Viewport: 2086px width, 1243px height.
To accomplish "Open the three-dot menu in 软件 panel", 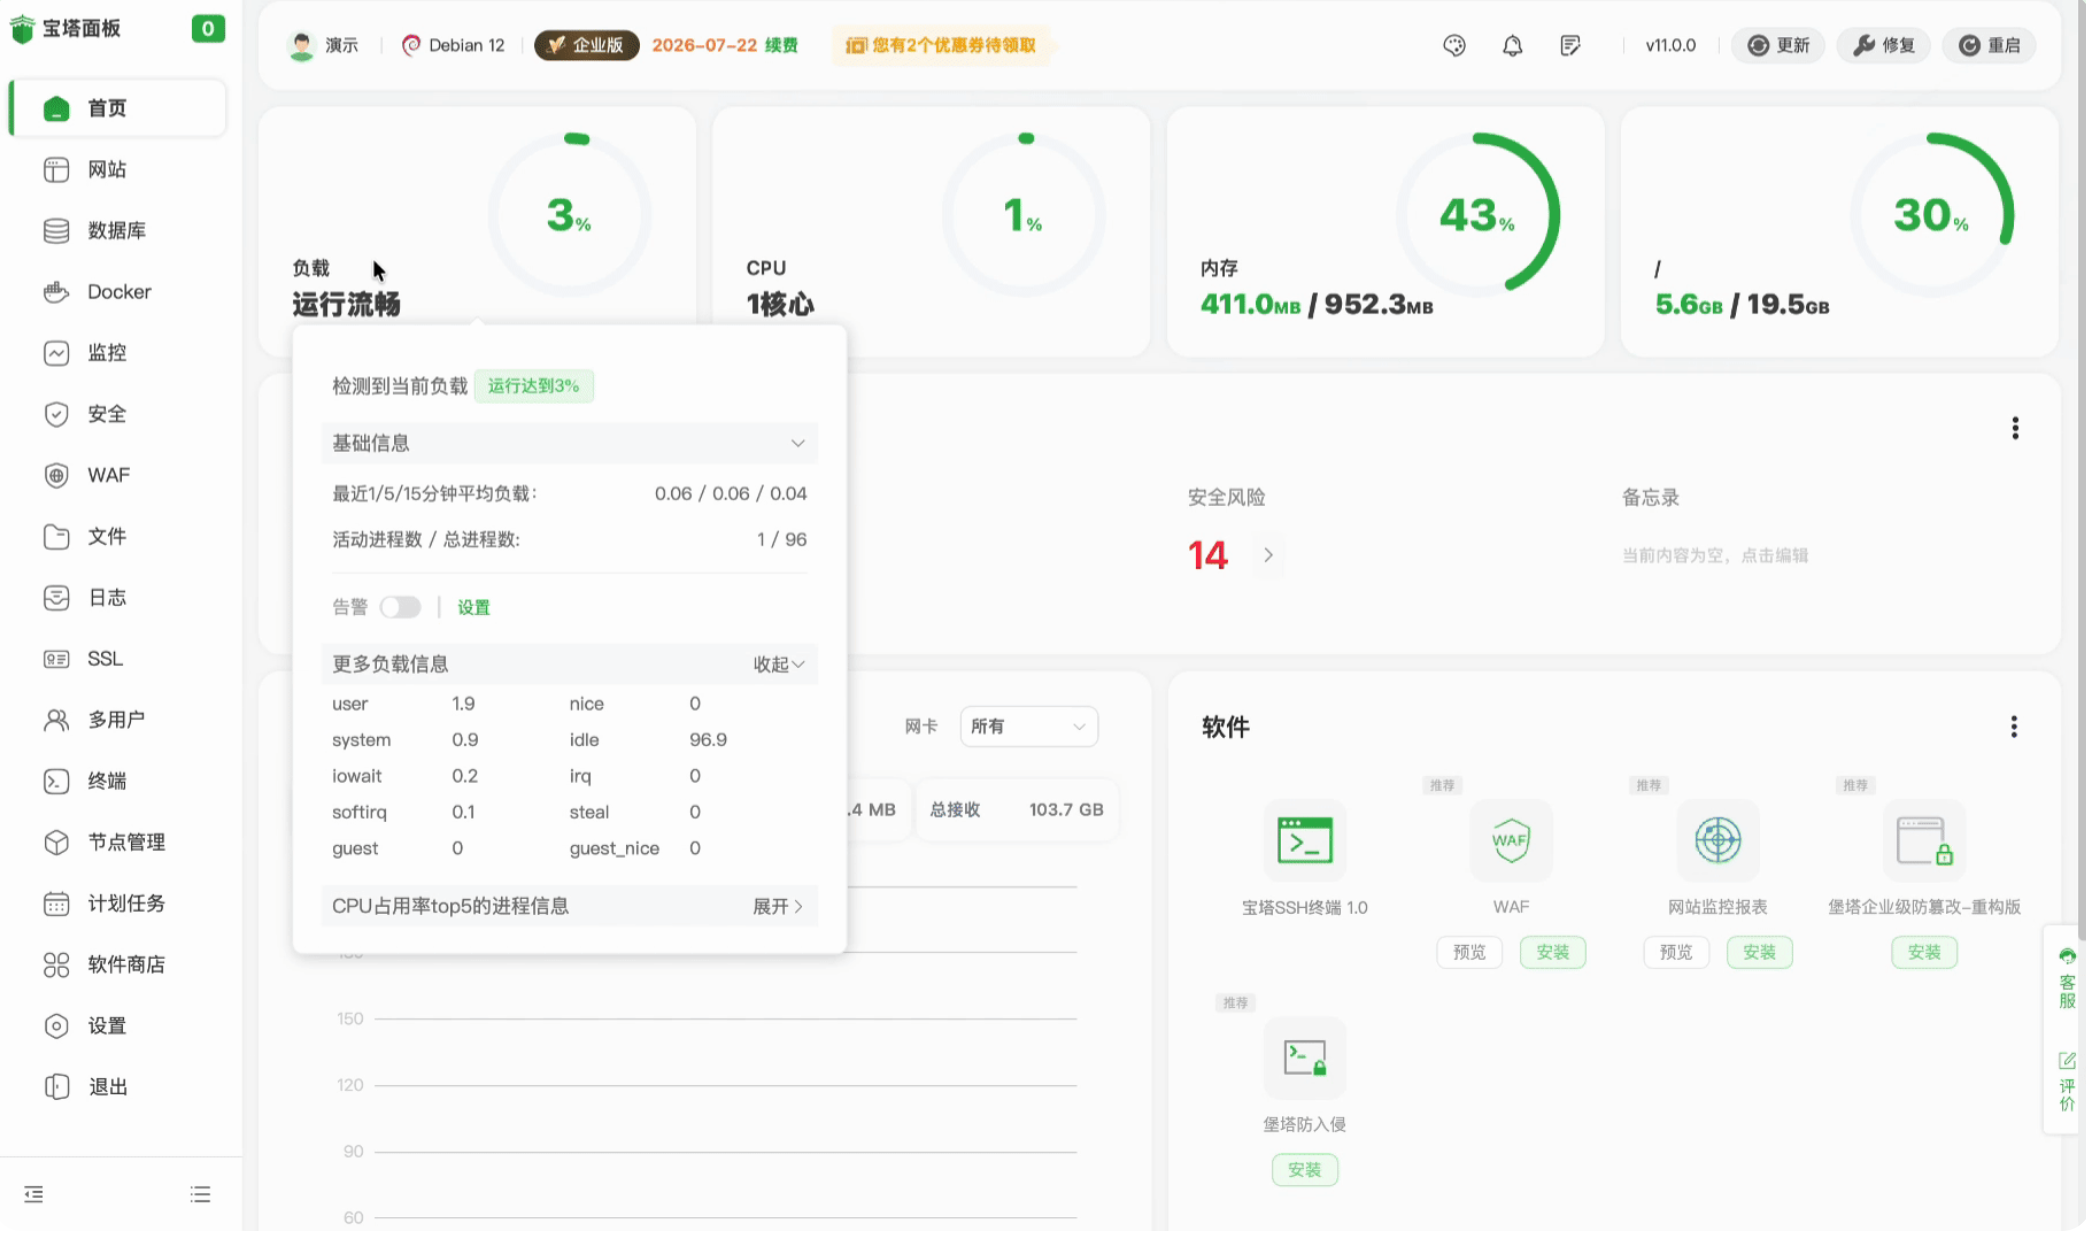I will tap(2014, 727).
